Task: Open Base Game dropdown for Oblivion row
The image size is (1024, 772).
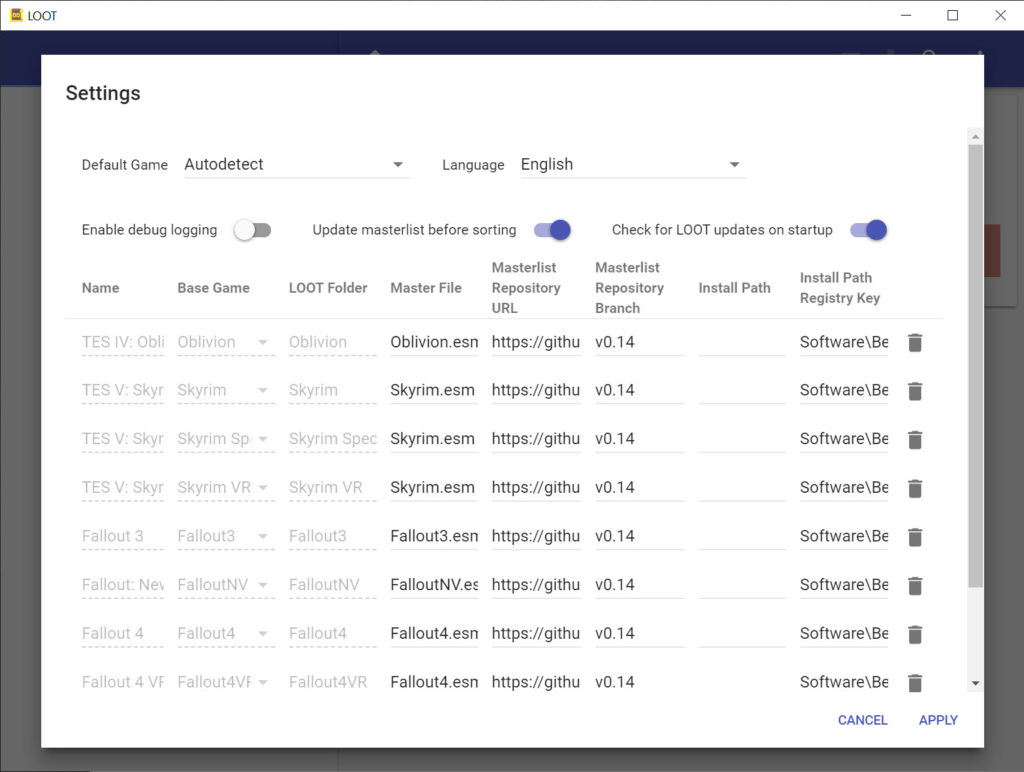Action: pos(225,342)
